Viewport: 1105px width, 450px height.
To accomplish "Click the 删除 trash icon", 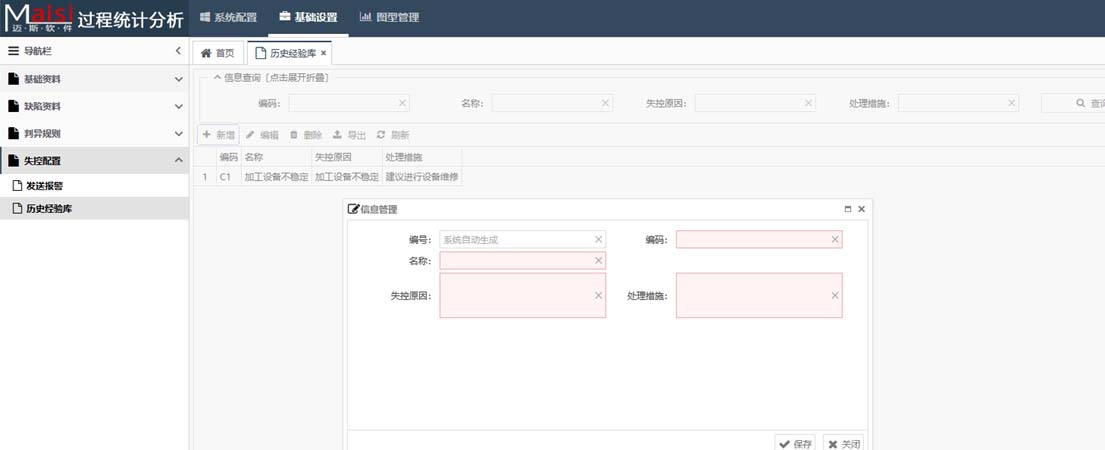I will click(x=294, y=135).
